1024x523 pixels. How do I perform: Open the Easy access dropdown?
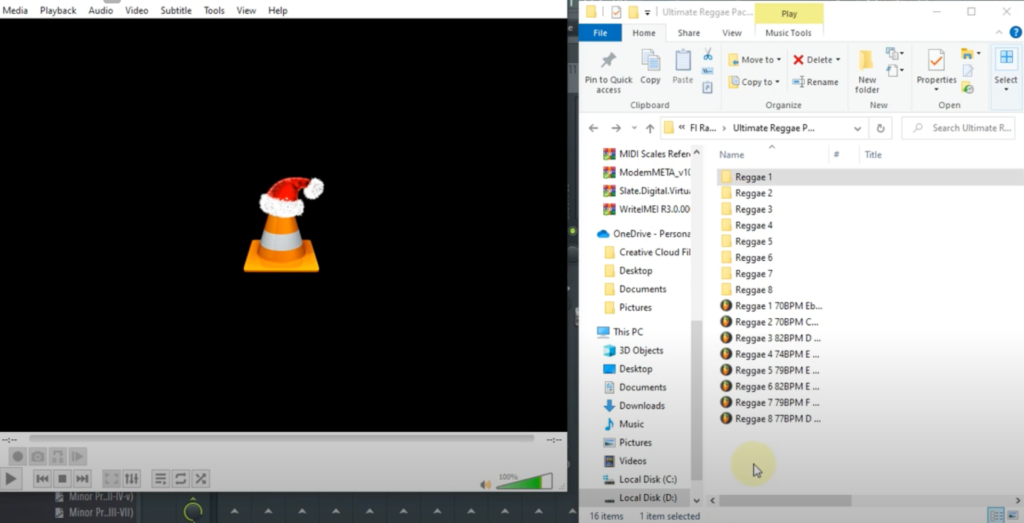[895, 71]
